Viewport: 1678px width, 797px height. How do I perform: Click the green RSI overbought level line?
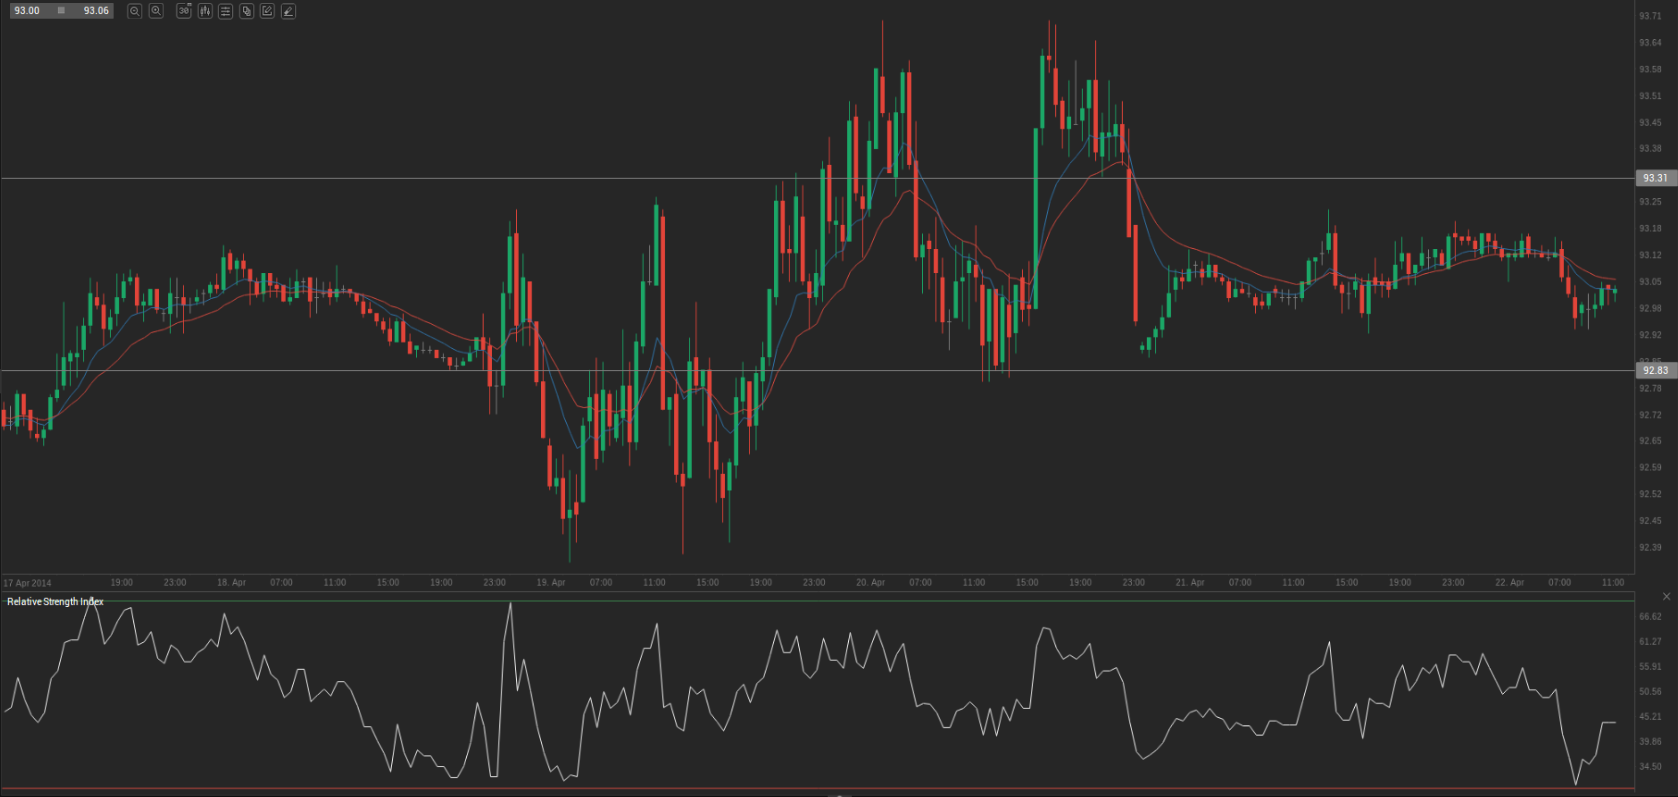point(800,600)
